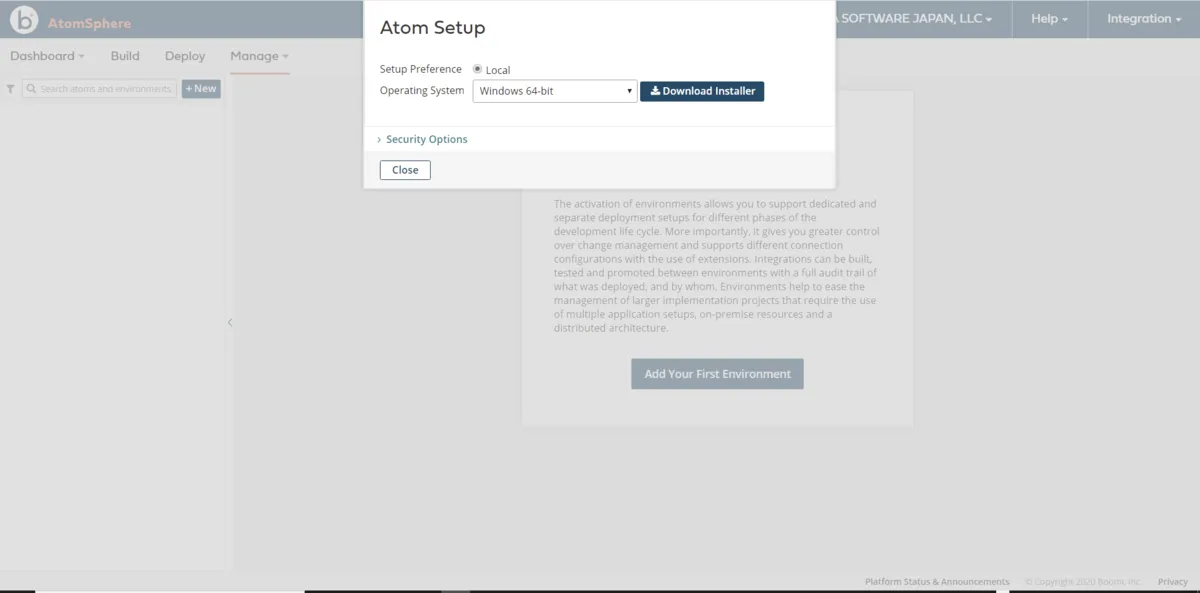The height and width of the screenshot is (593, 1200).
Task: Collapse the left sidebar panel arrow
Action: pos(229,322)
